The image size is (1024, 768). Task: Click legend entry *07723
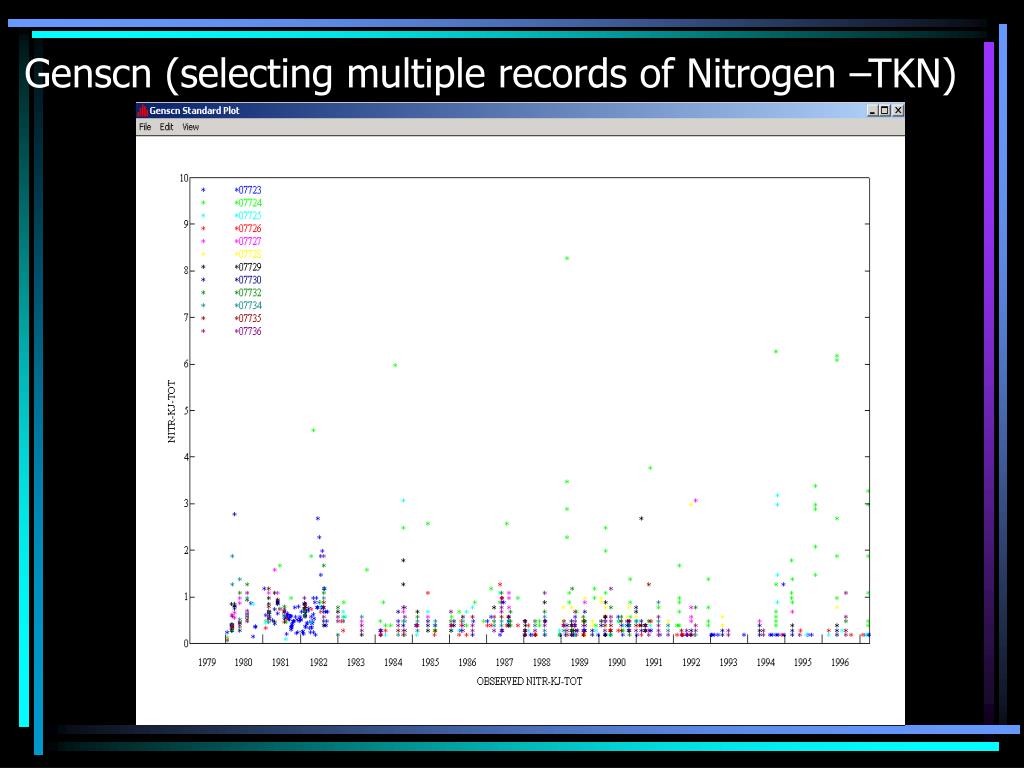[x=248, y=190]
